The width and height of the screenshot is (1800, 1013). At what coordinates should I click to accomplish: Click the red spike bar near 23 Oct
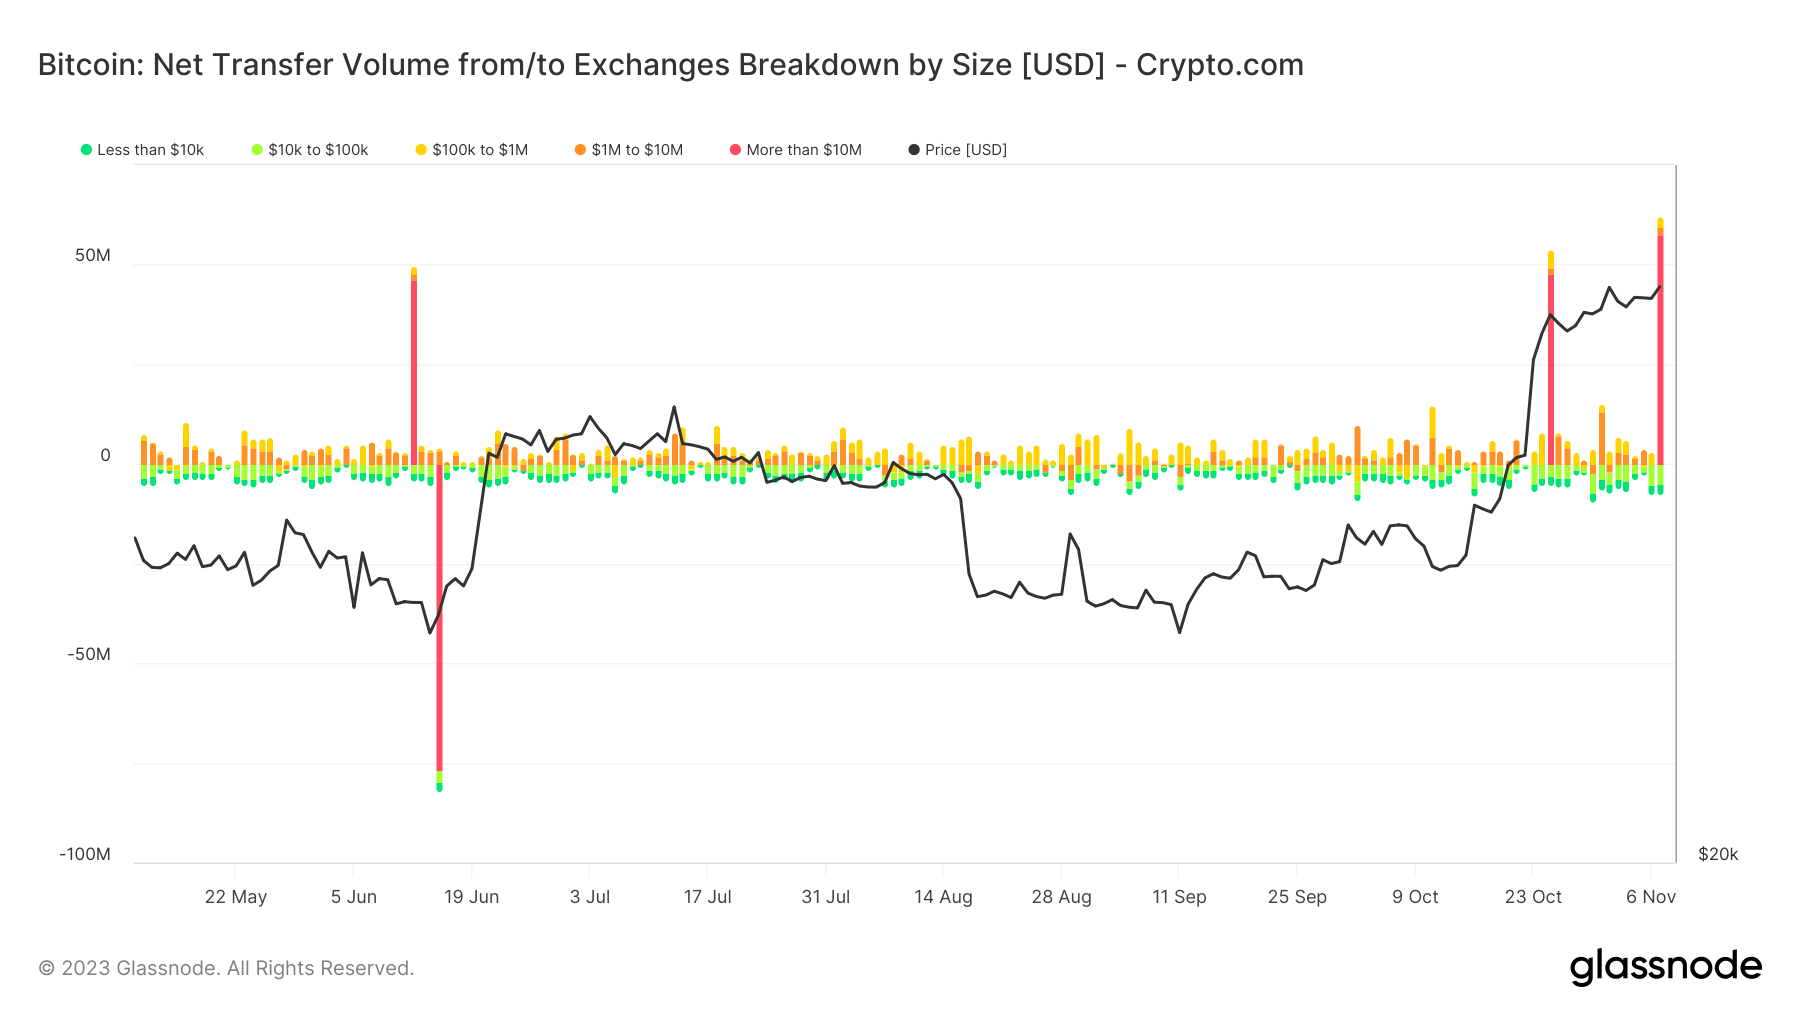tap(1551, 370)
